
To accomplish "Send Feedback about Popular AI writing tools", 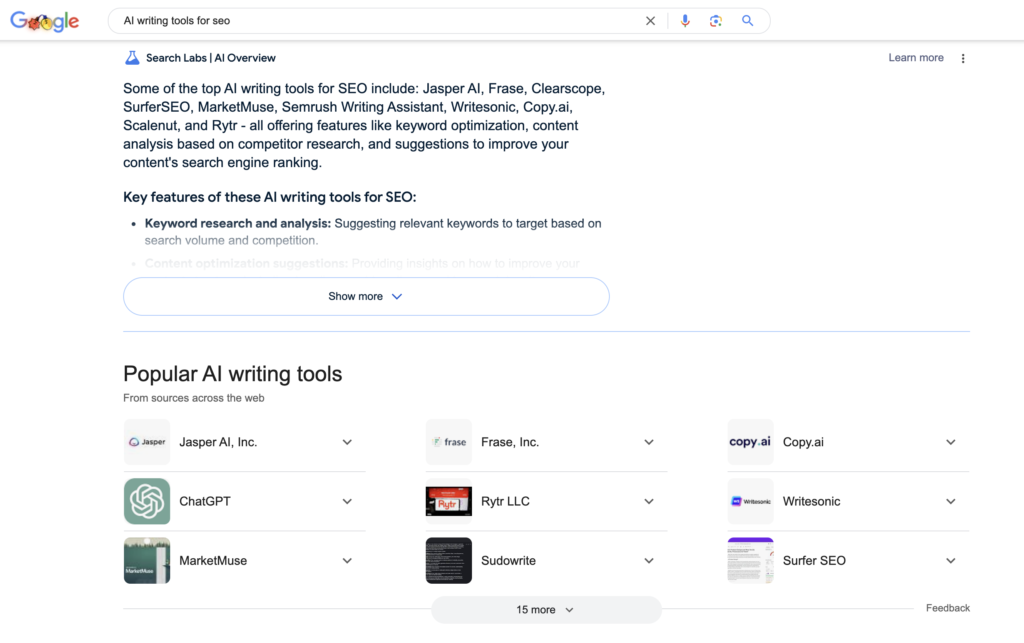I will click(948, 607).
